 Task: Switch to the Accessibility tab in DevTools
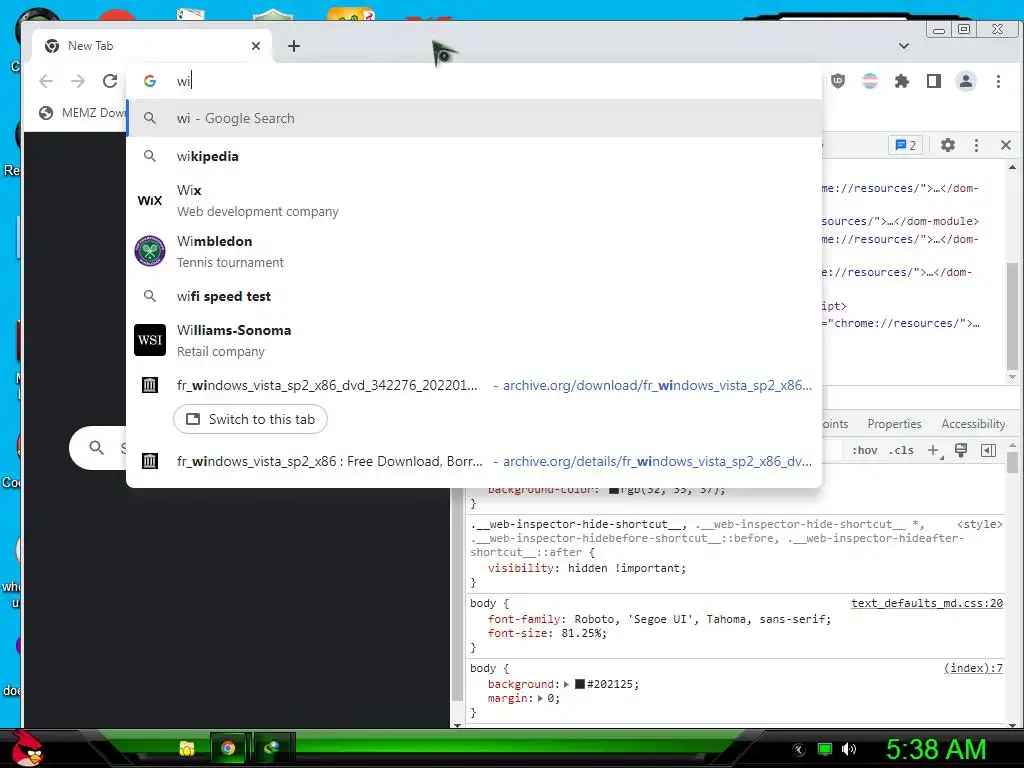pos(973,424)
